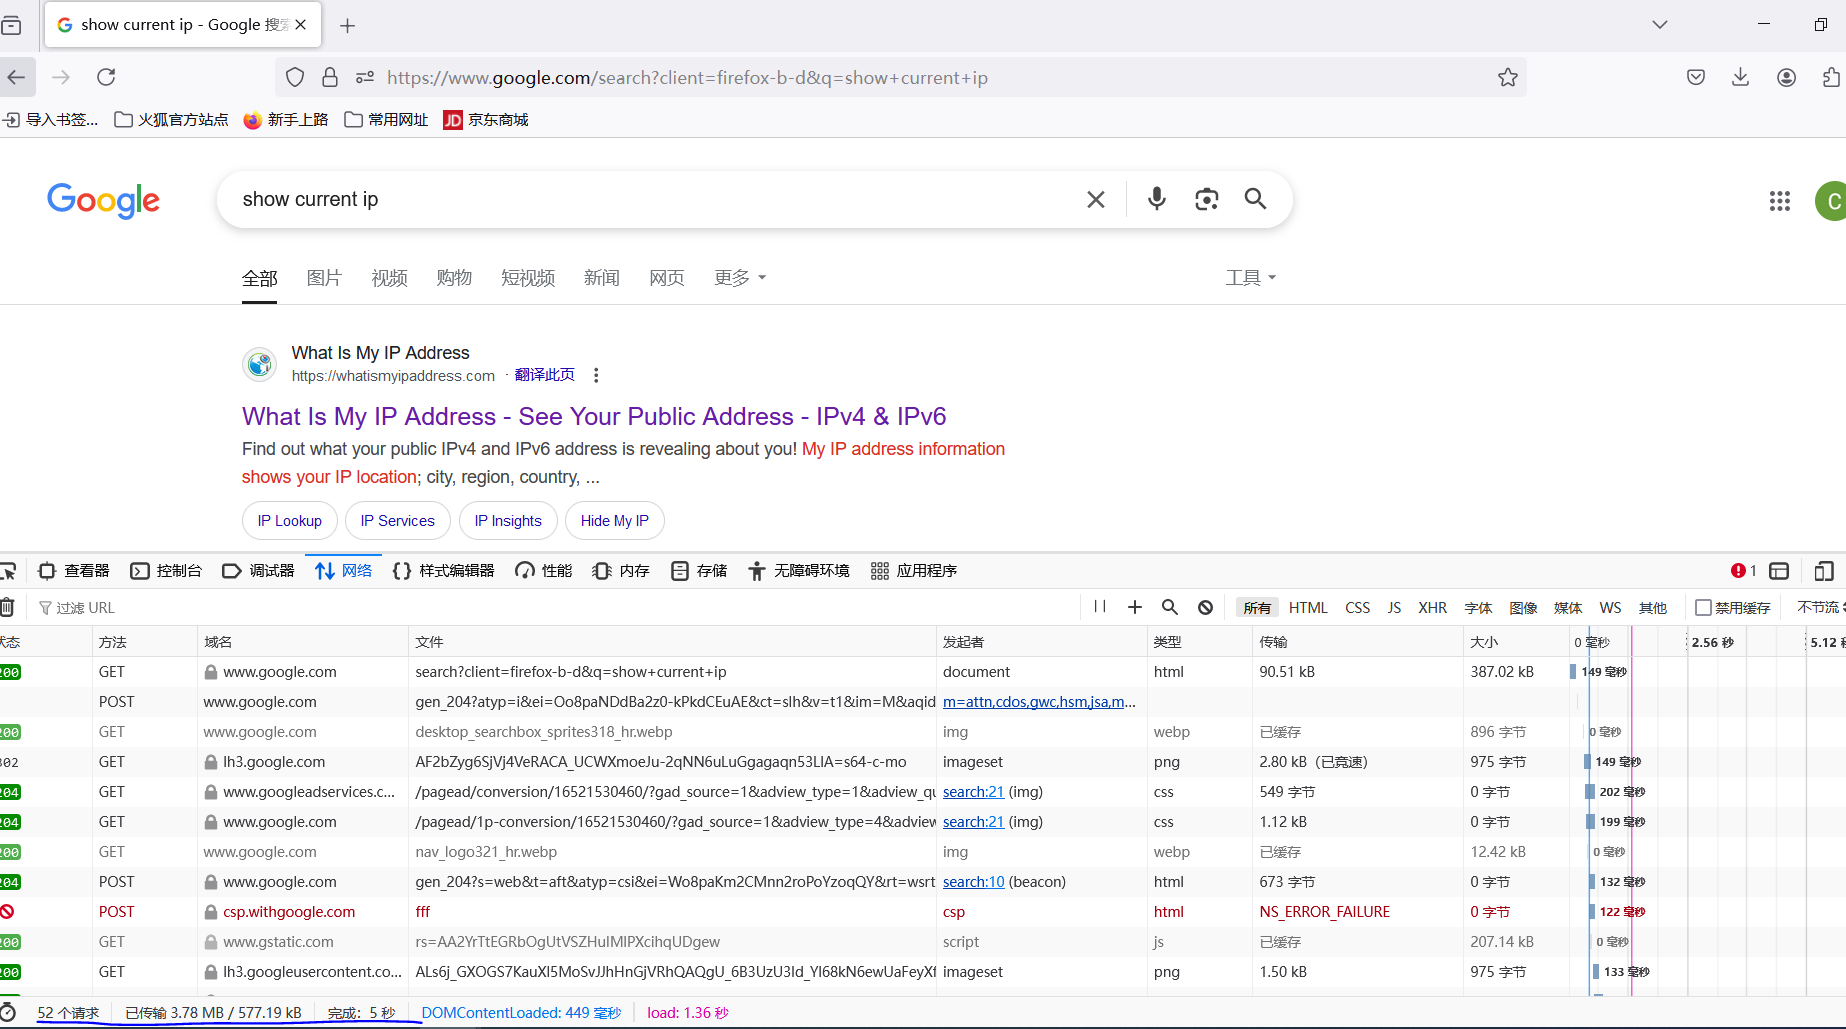Switch to the 调试器 devtools tab
This screenshot has height=1029, width=1846.
pos(258,571)
